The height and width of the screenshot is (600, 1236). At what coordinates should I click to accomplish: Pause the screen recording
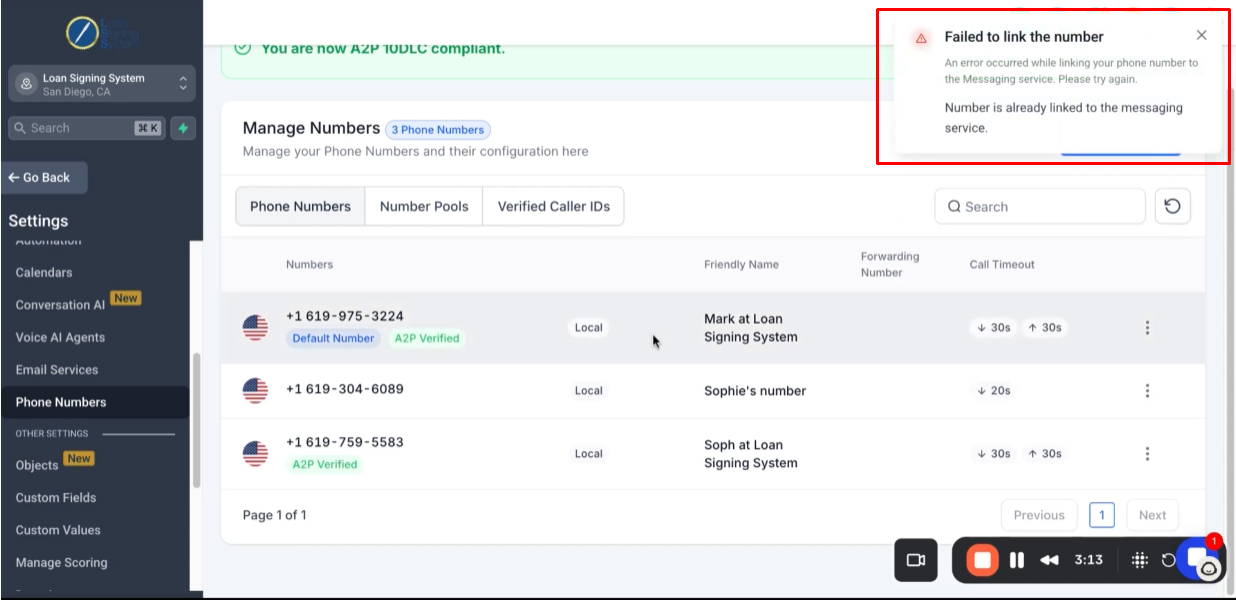pyautogui.click(x=1017, y=560)
